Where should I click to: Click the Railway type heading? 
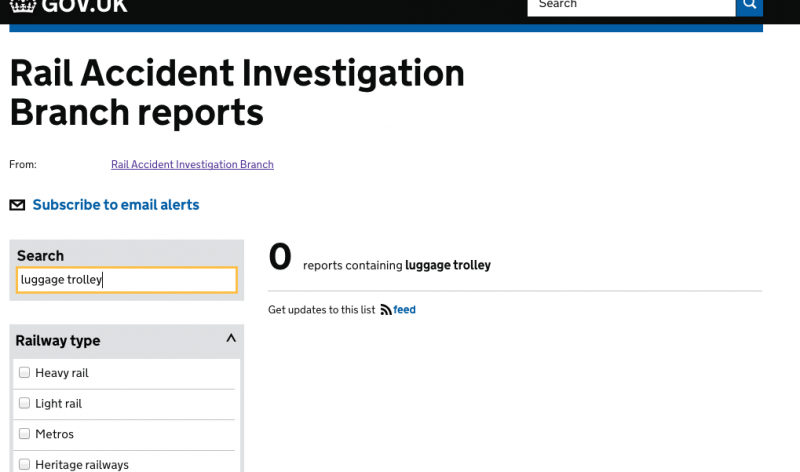click(58, 340)
